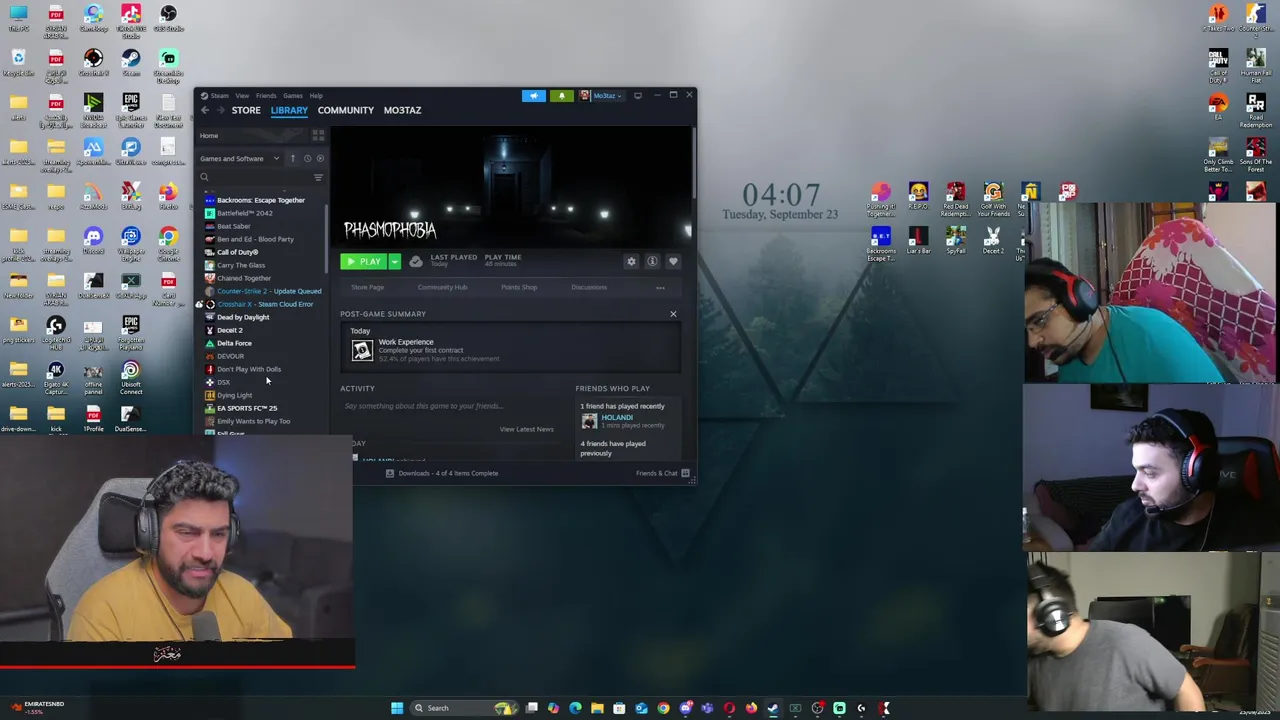Open the Phasmophobia manage gear icon
This screenshot has width=1280, height=720.
tap(631, 262)
